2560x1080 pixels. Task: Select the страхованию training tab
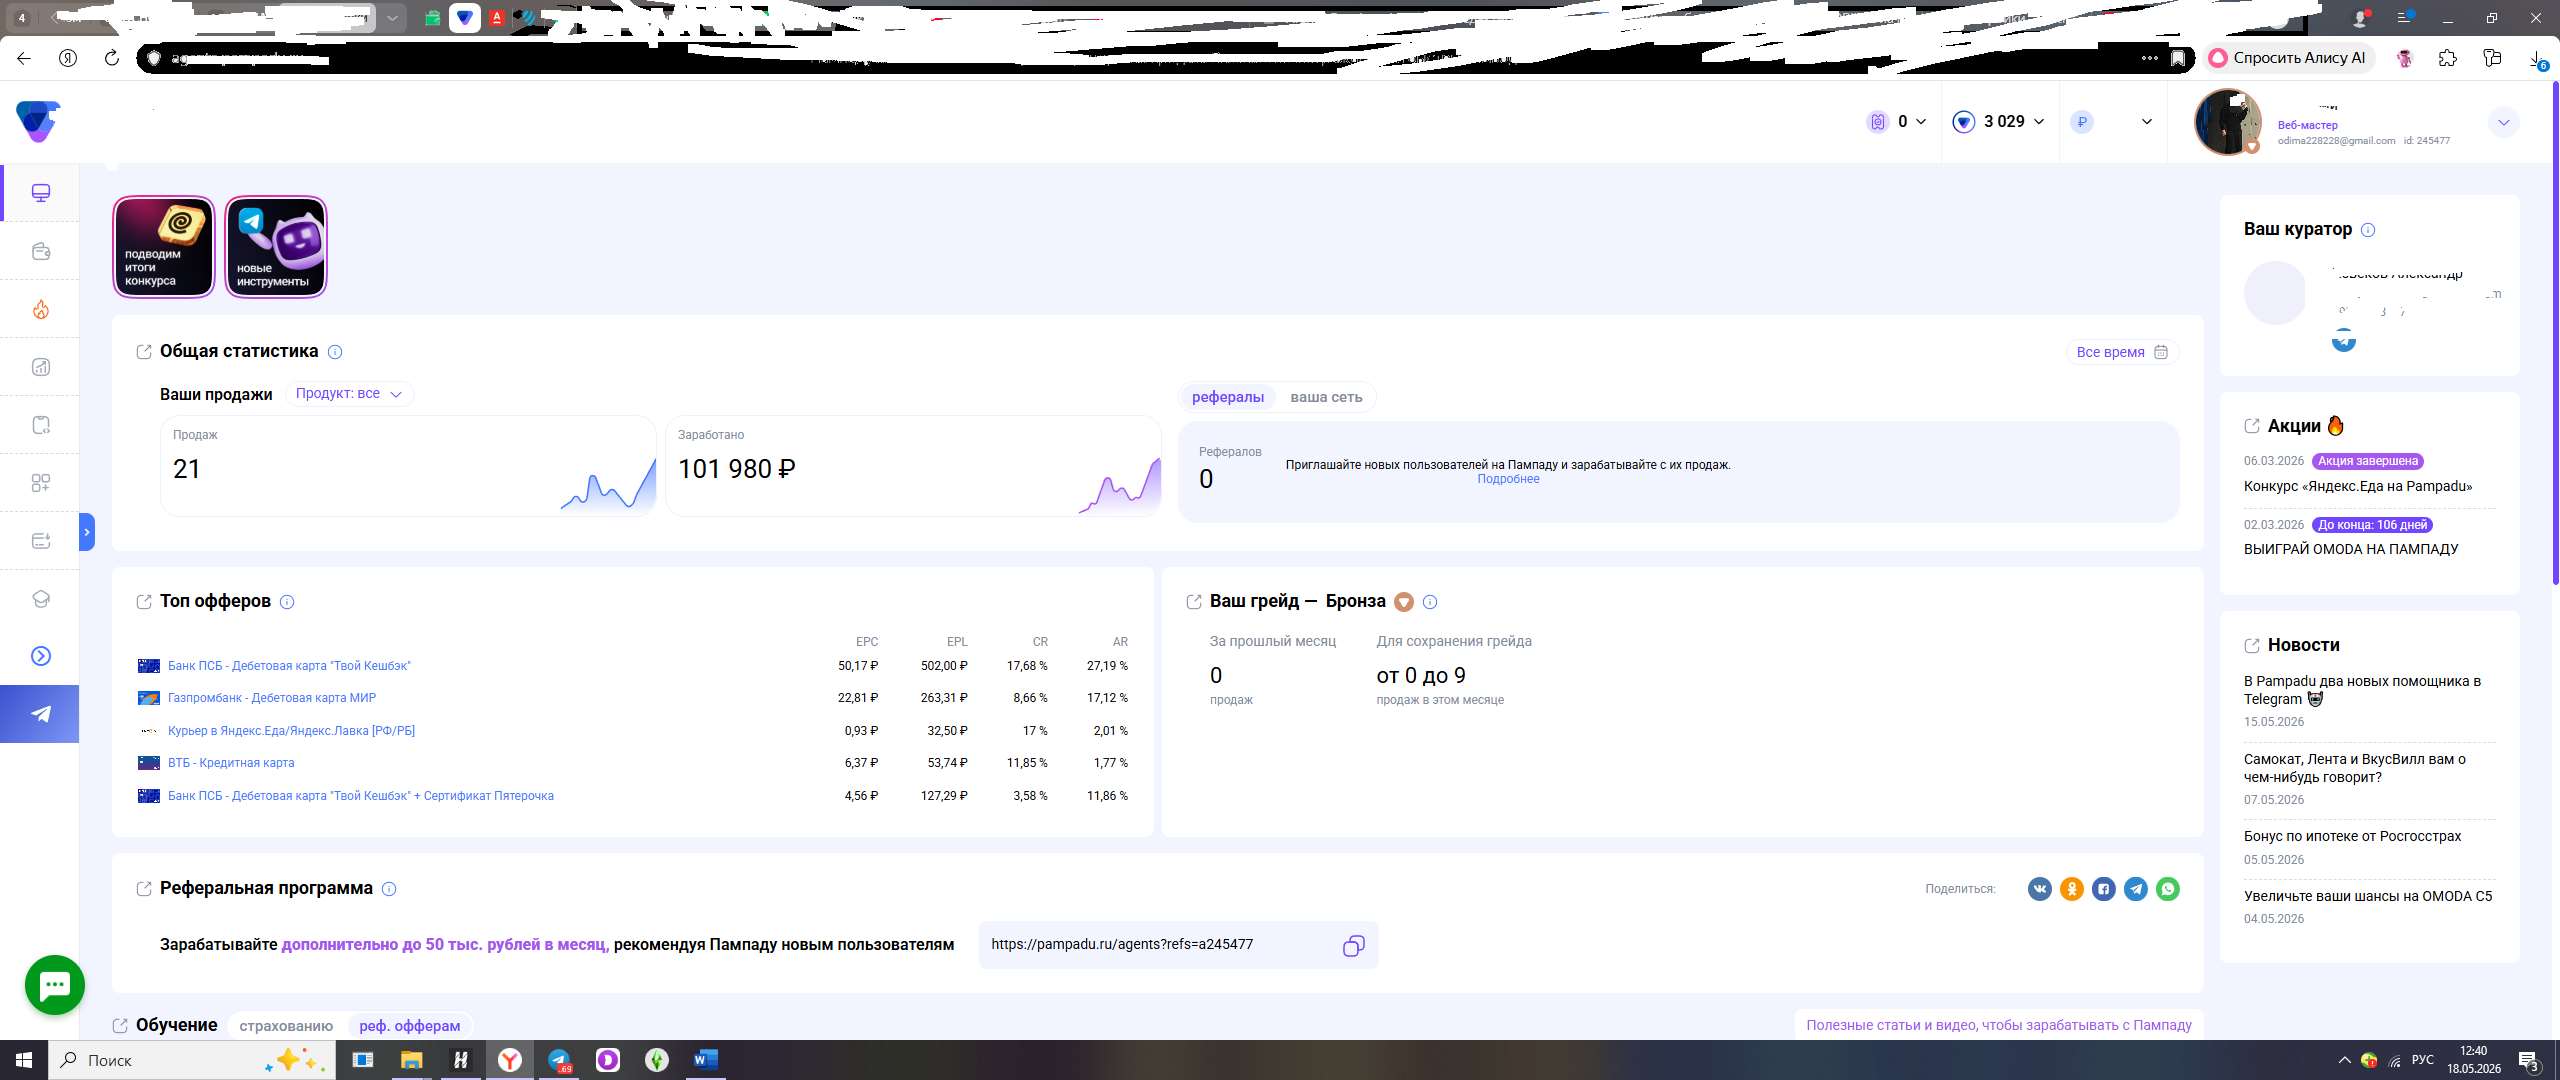tap(286, 1026)
